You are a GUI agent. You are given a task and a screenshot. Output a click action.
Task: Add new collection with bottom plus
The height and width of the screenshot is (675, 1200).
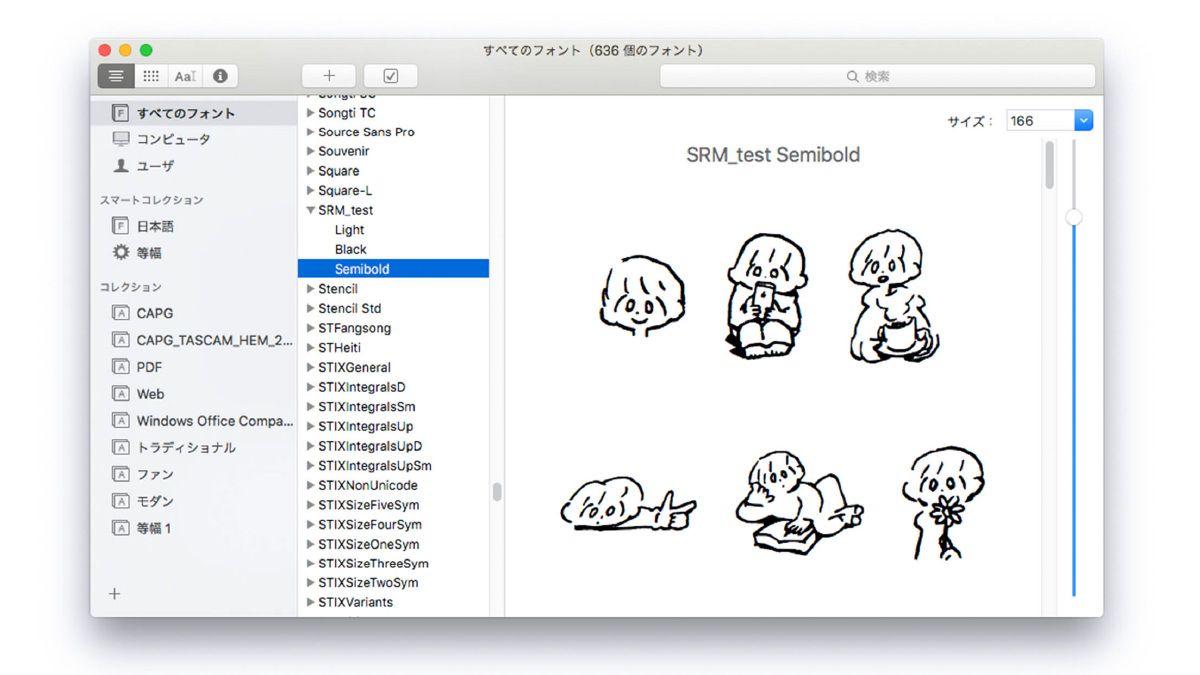(114, 594)
